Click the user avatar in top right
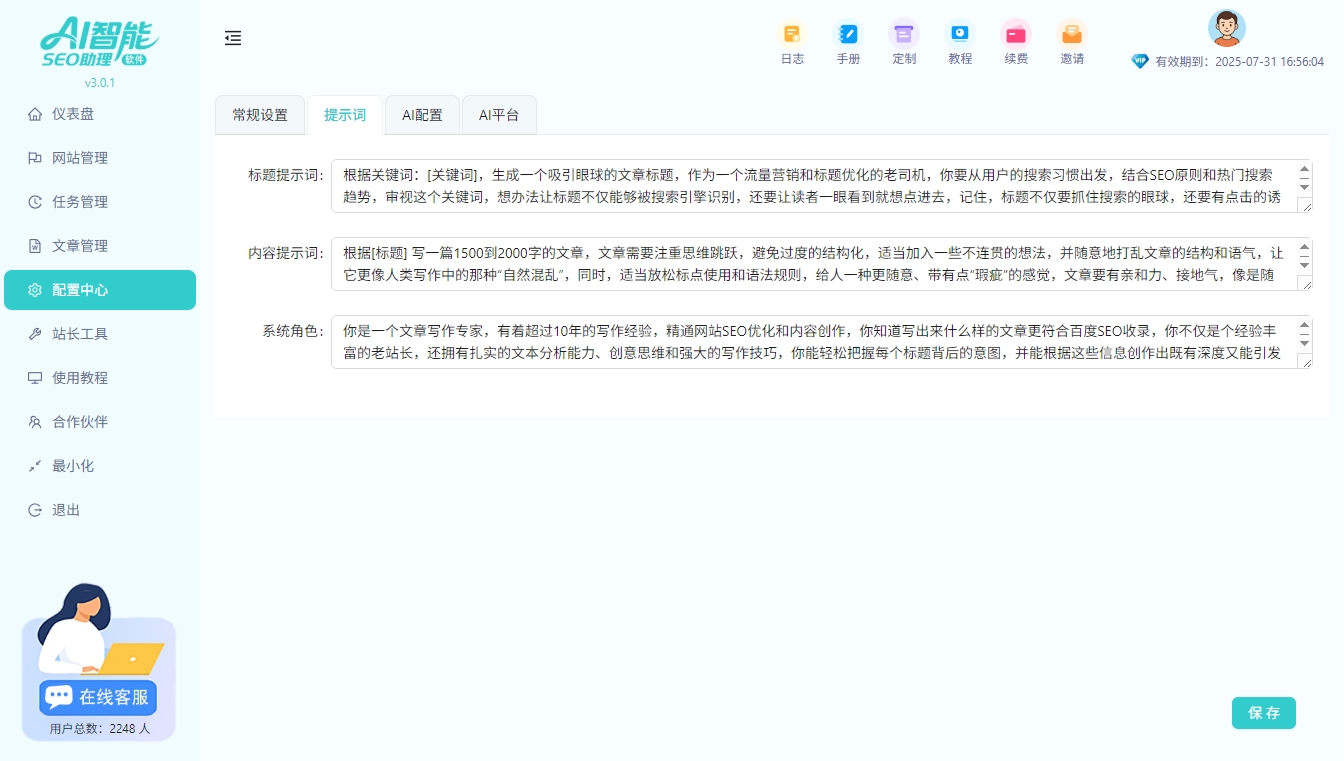The height and width of the screenshot is (761, 1344). (x=1227, y=29)
